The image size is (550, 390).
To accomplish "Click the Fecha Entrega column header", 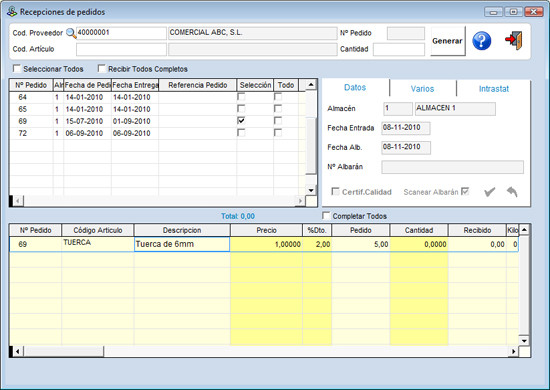I will 135,85.
